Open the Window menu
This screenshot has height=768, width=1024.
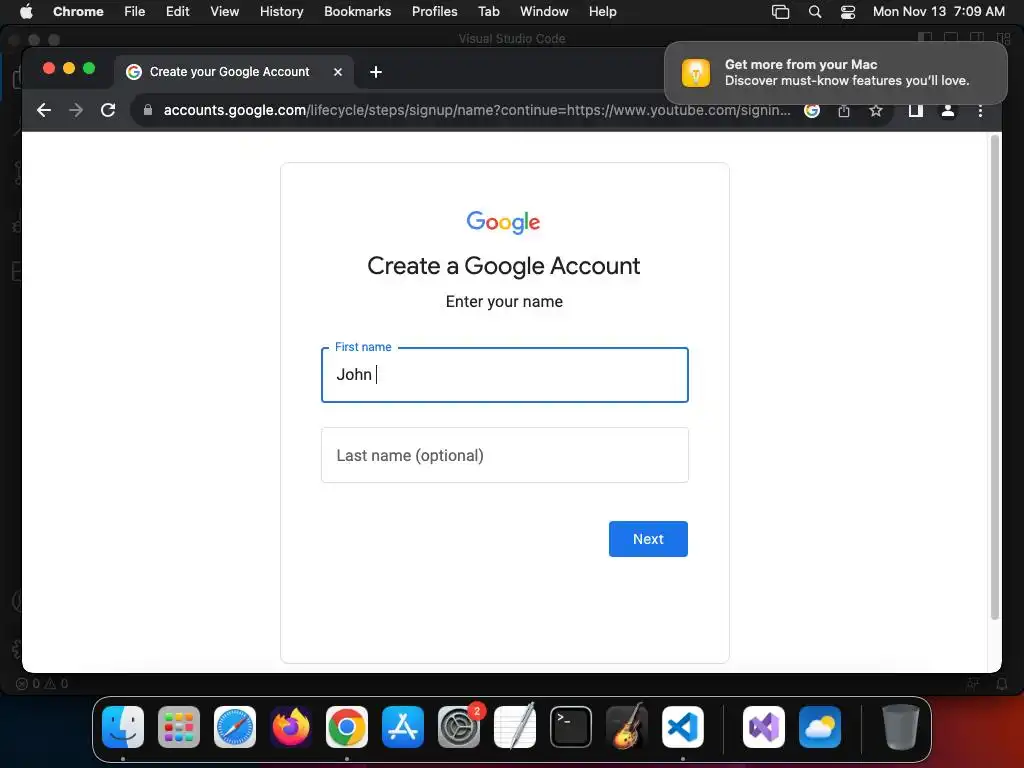click(x=544, y=11)
